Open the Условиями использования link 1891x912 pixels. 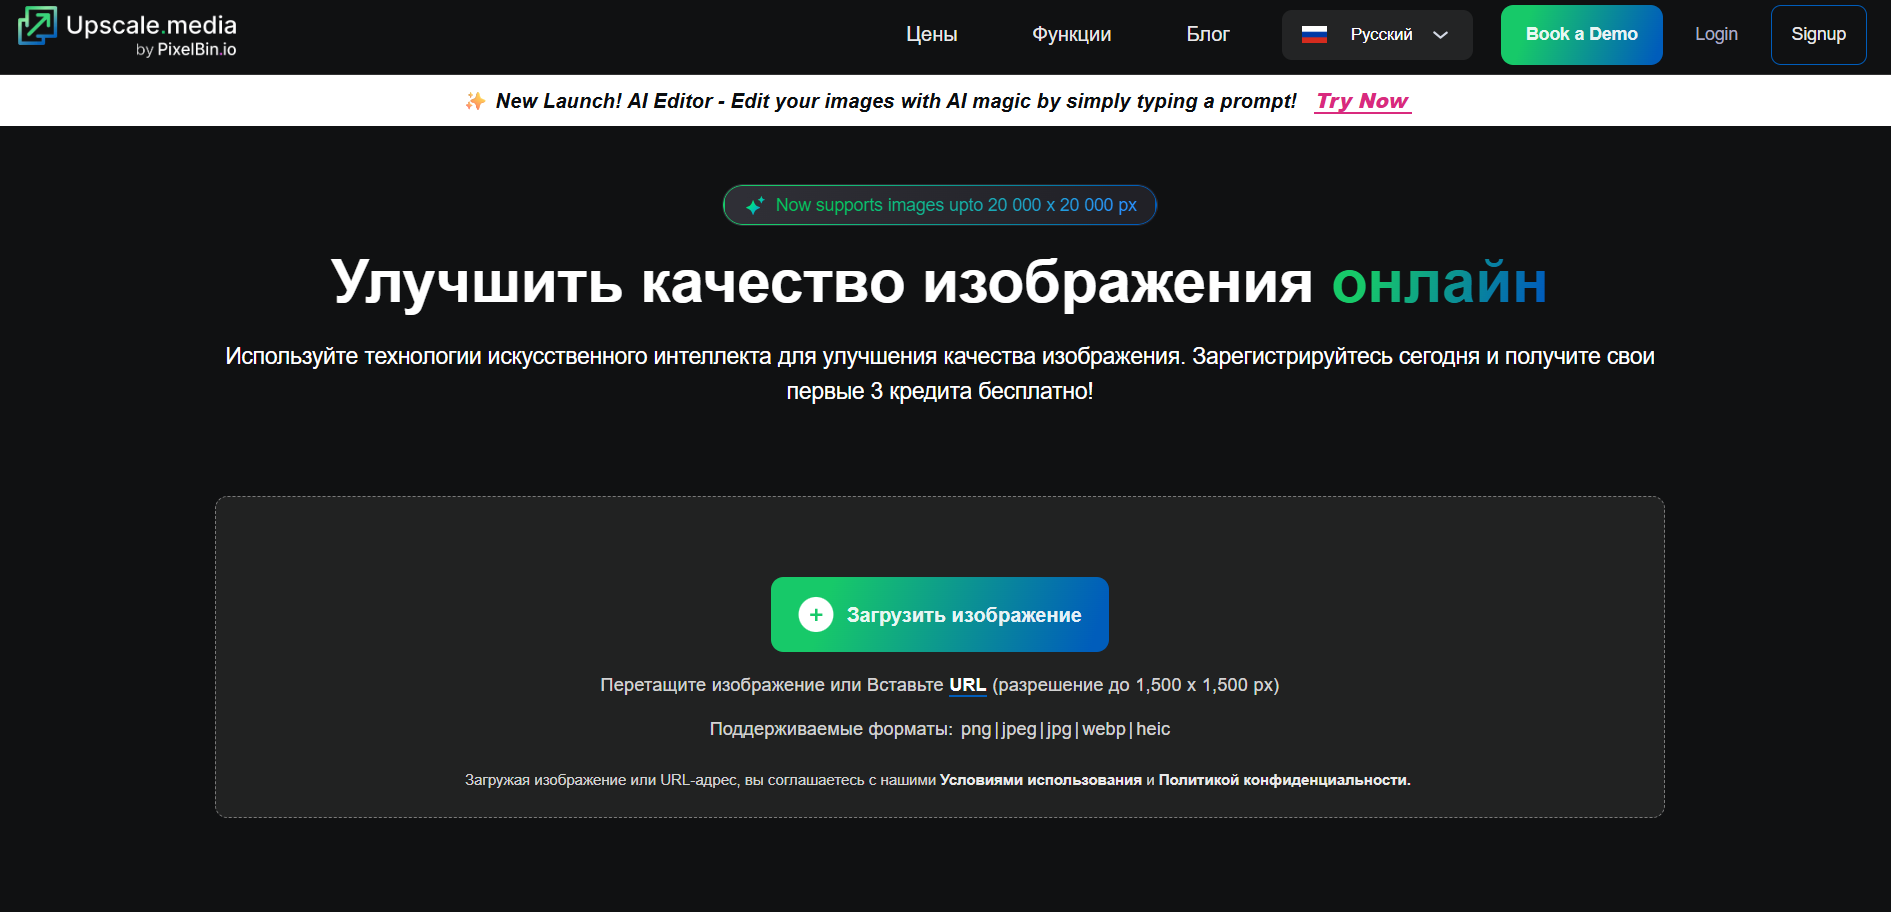coord(1040,780)
